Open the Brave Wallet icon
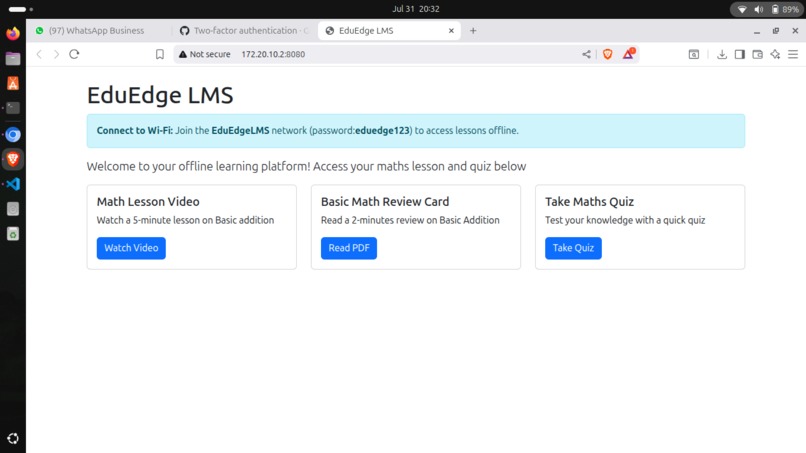This screenshot has height=453, width=806. (x=757, y=54)
